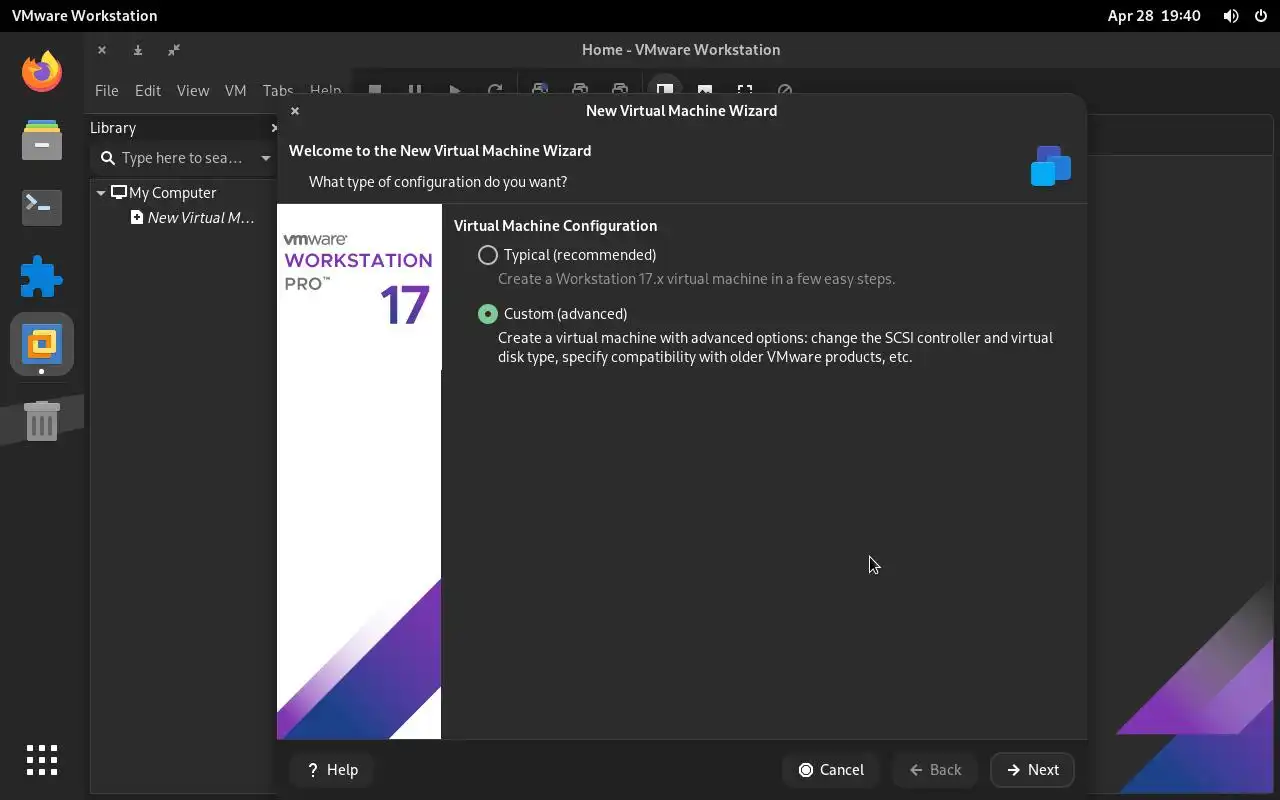Viewport: 1280px width, 800px height.
Task: Click the VMware Workstation label in the top bar
Action: click(84, 16)
